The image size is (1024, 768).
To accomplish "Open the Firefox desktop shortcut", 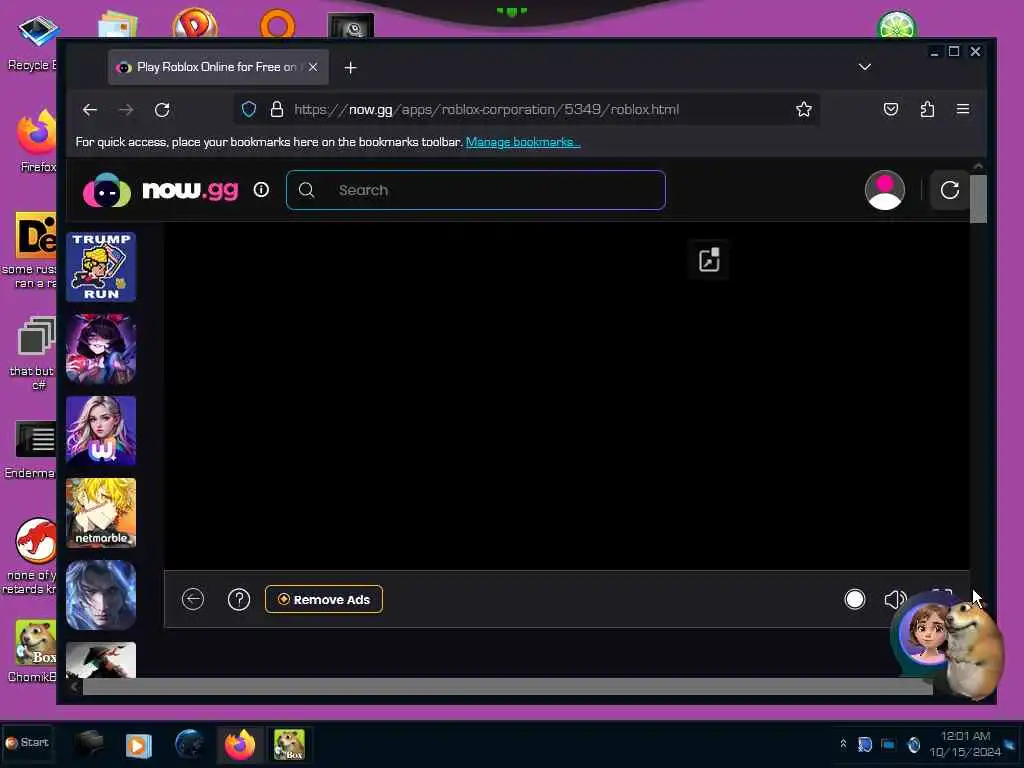I will click(x=37, y=140).
